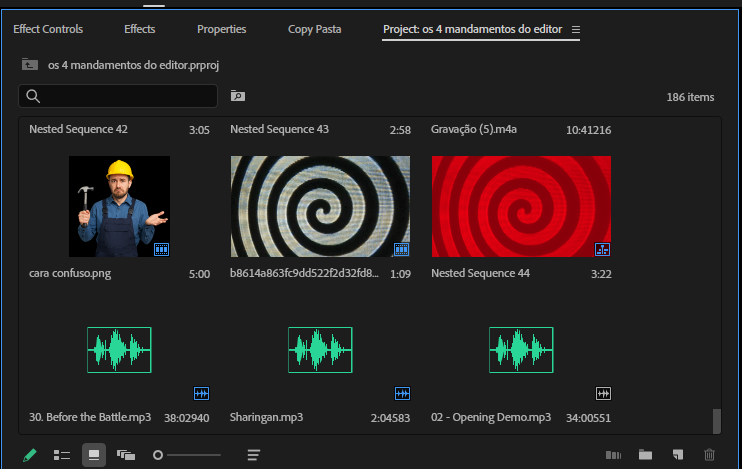The height and width of the screenshot is (469, 742).
Task: Click the thumbnail zoom slider handle
Action: 158,455
